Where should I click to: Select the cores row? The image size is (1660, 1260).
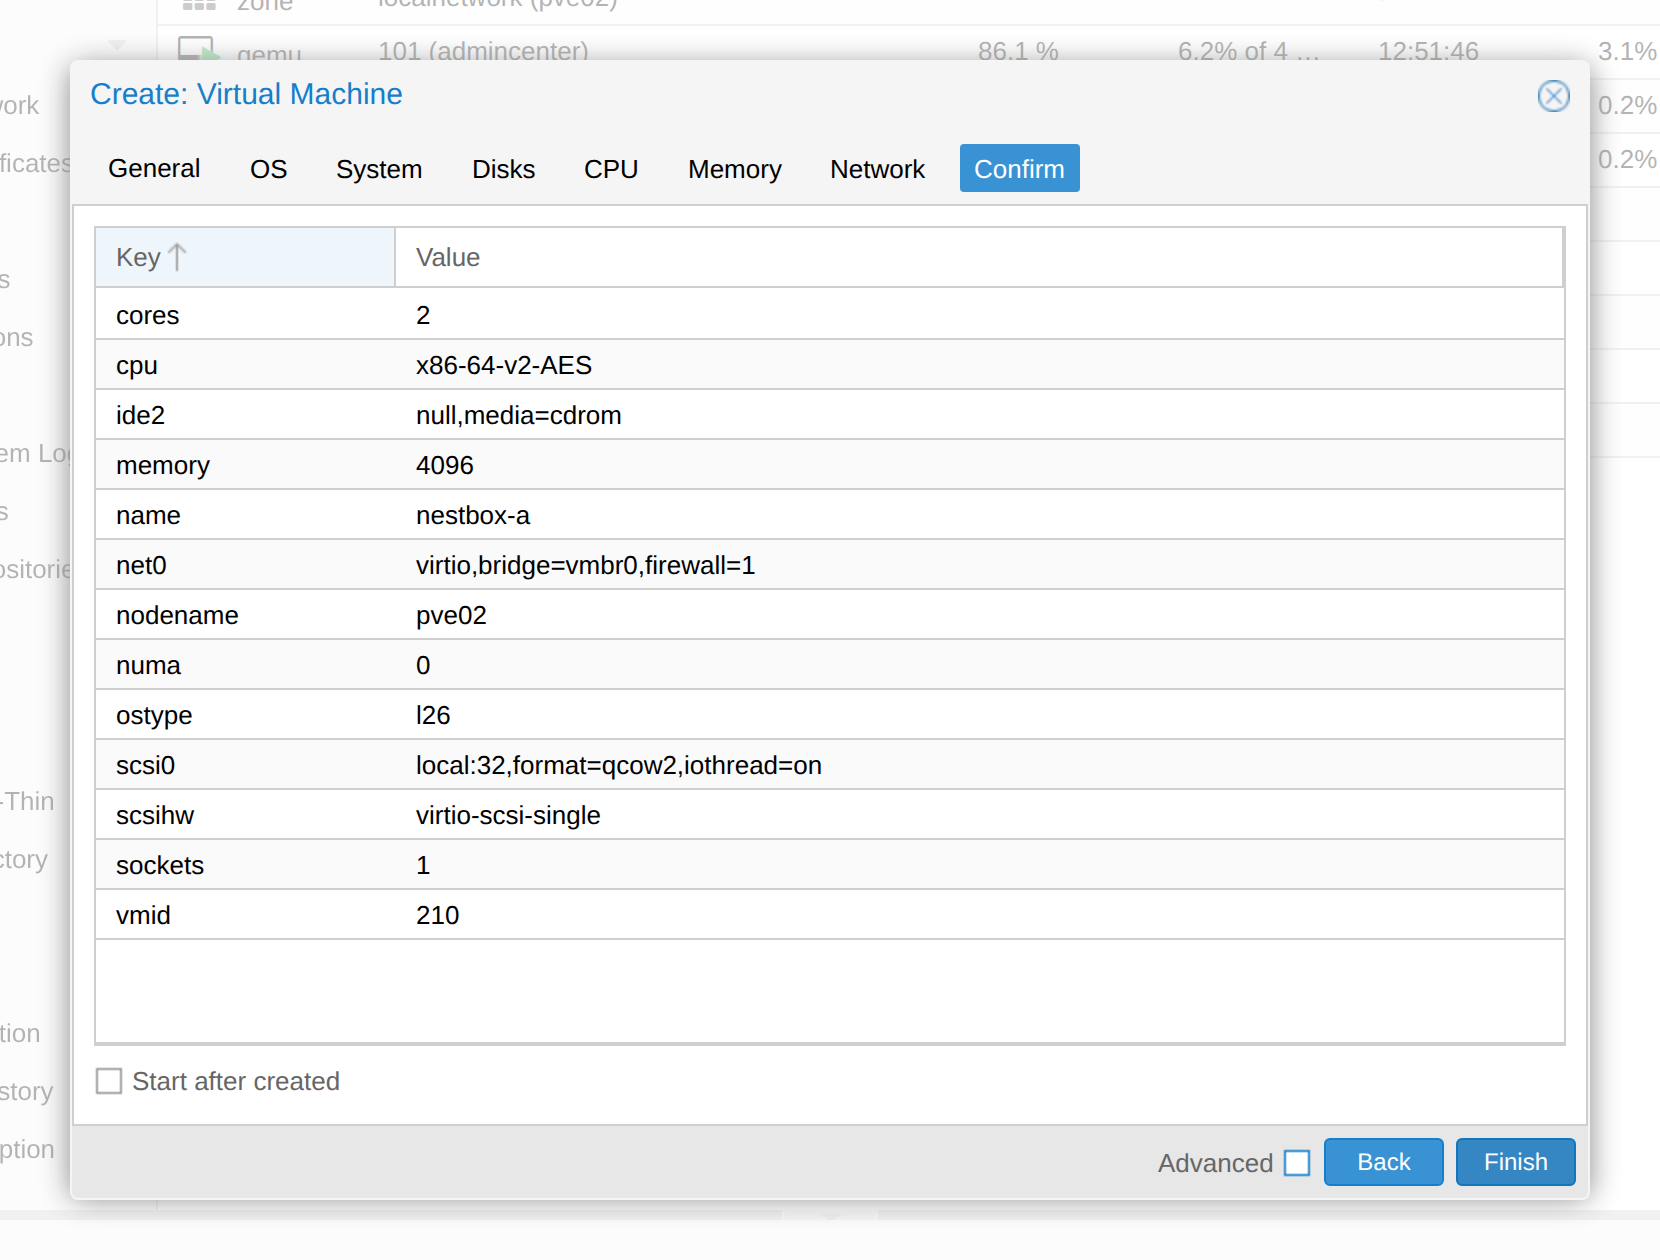830,315
